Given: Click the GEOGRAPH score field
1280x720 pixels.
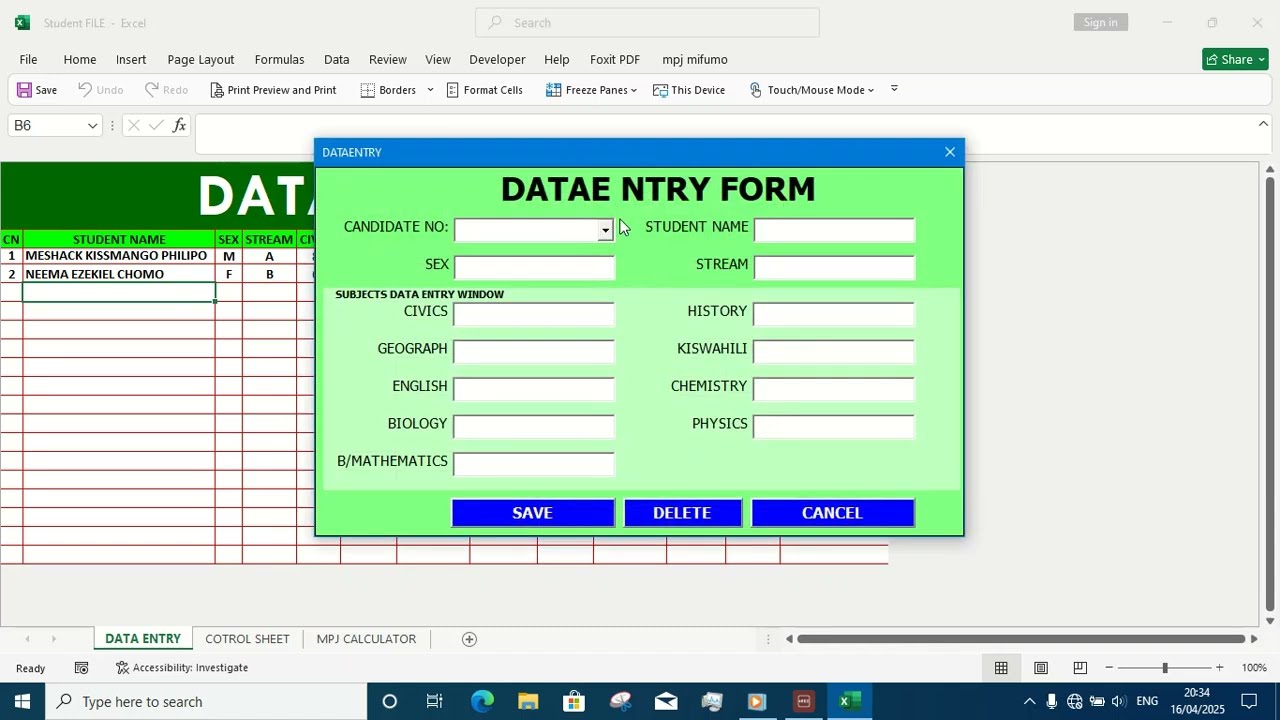Looking at the screenshot, I should click(x=534, y=351).
